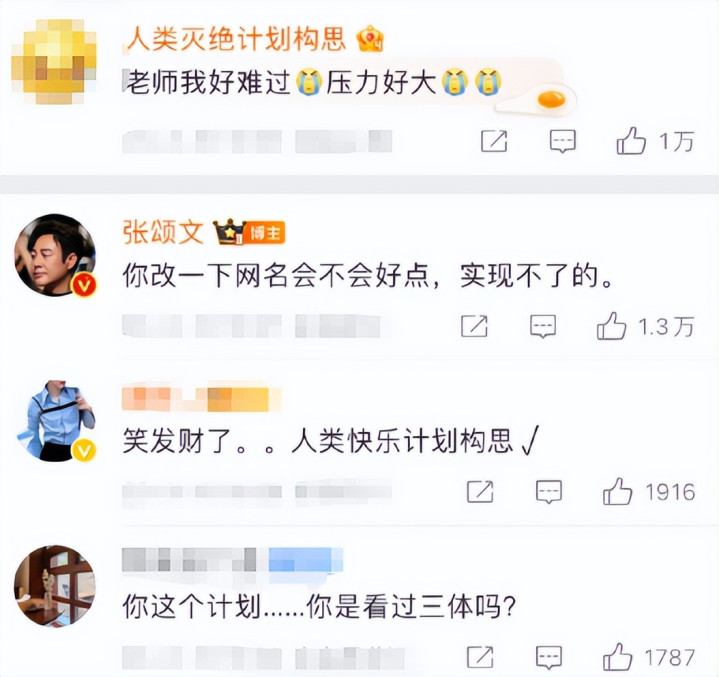Like the comment with 1万 likes
This screenshot has height=677, width=719.
(631, 140)
